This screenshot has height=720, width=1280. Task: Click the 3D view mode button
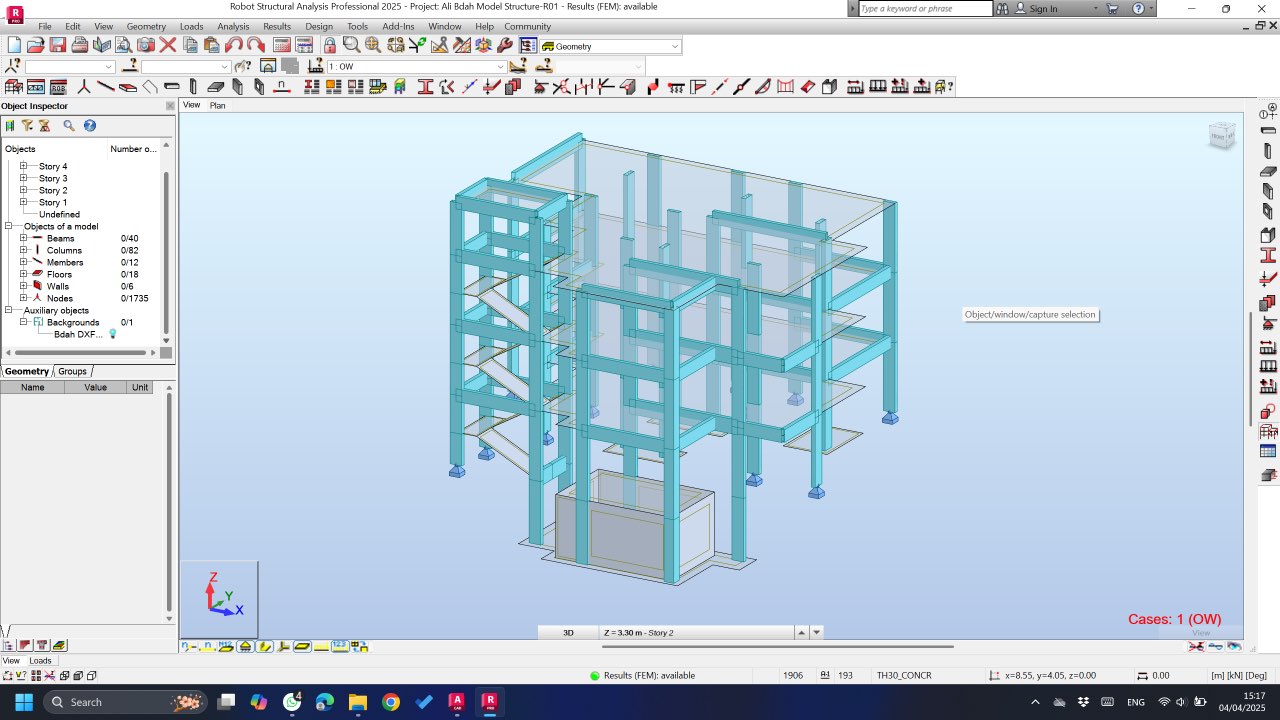(568, 632)
